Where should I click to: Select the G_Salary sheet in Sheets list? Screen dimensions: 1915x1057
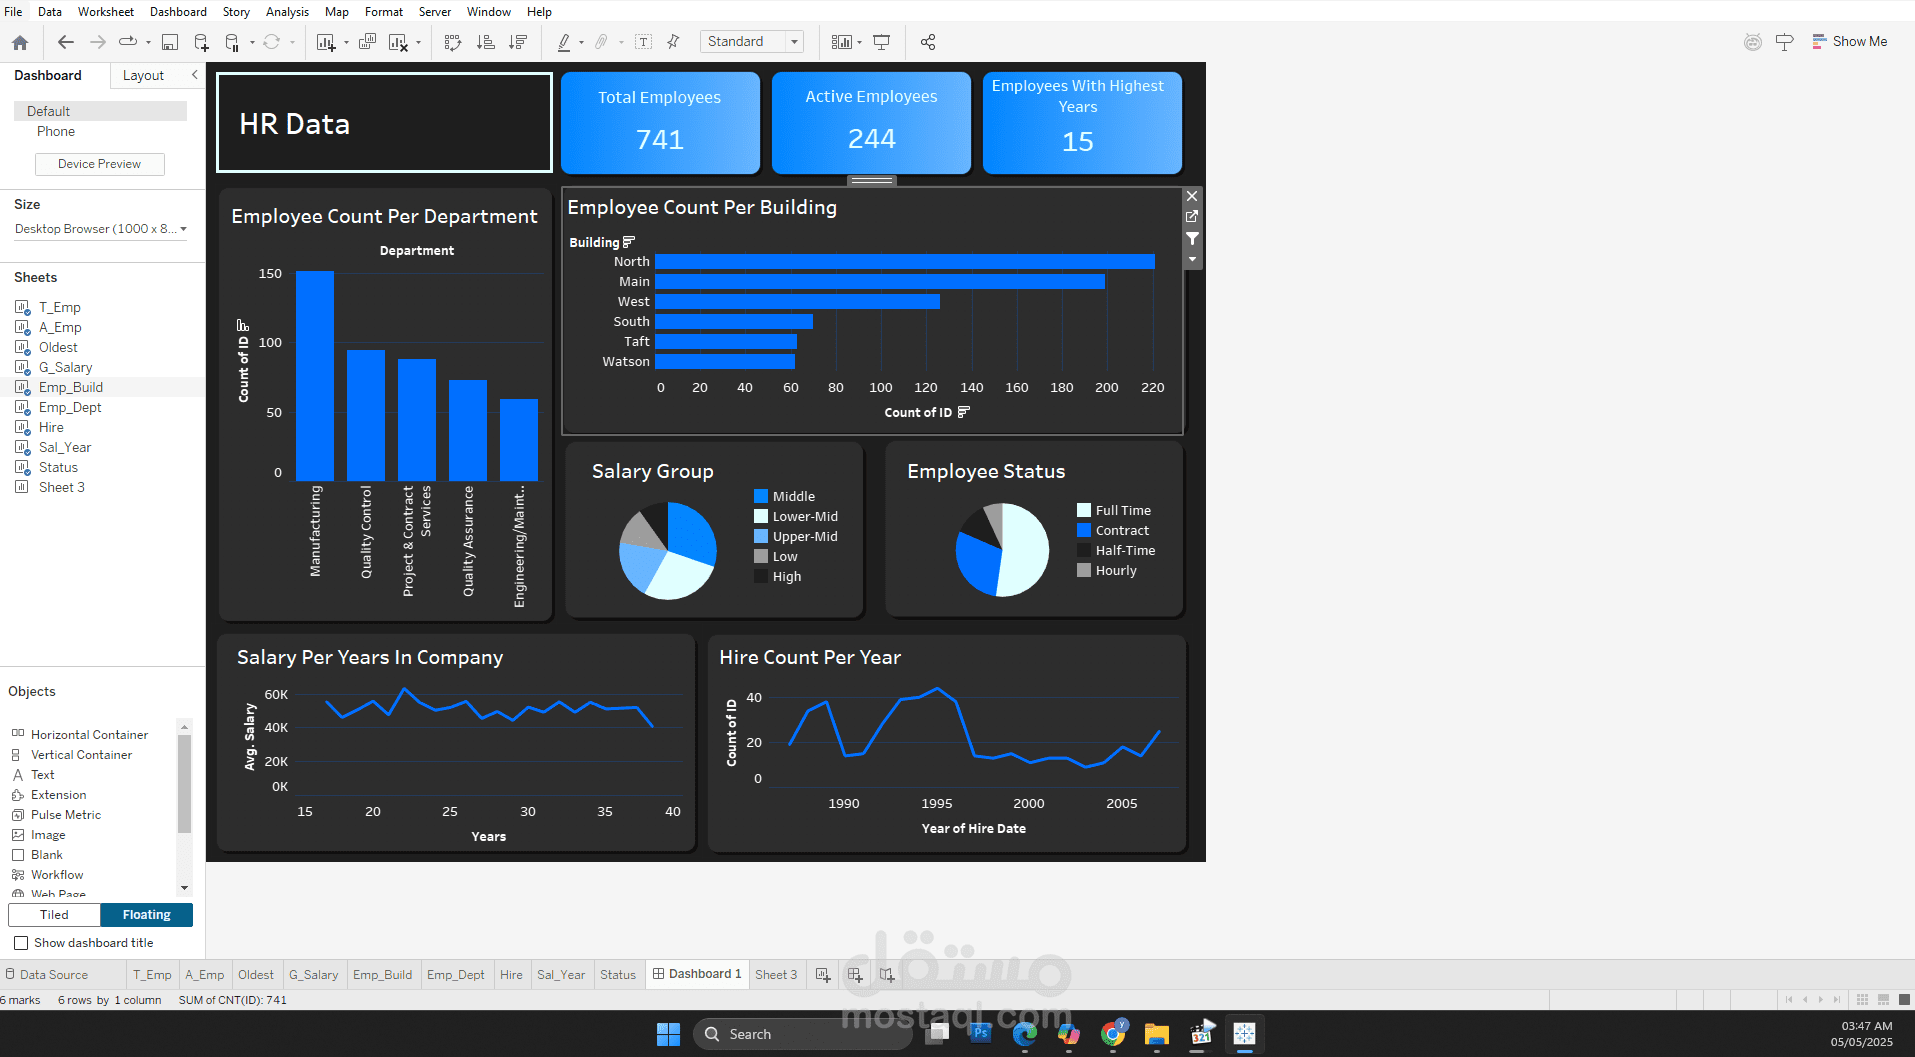click(65, 367)
